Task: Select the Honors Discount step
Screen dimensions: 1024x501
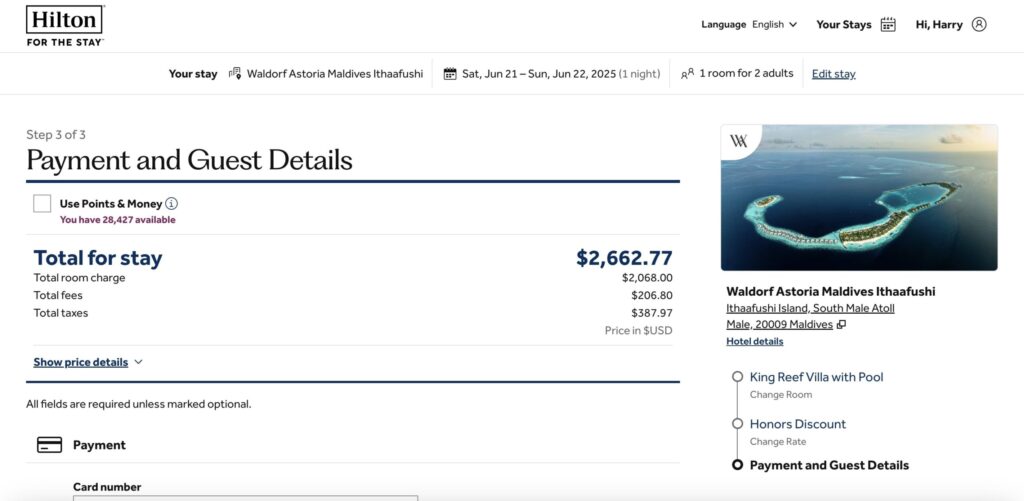Action: pos(797,424)
